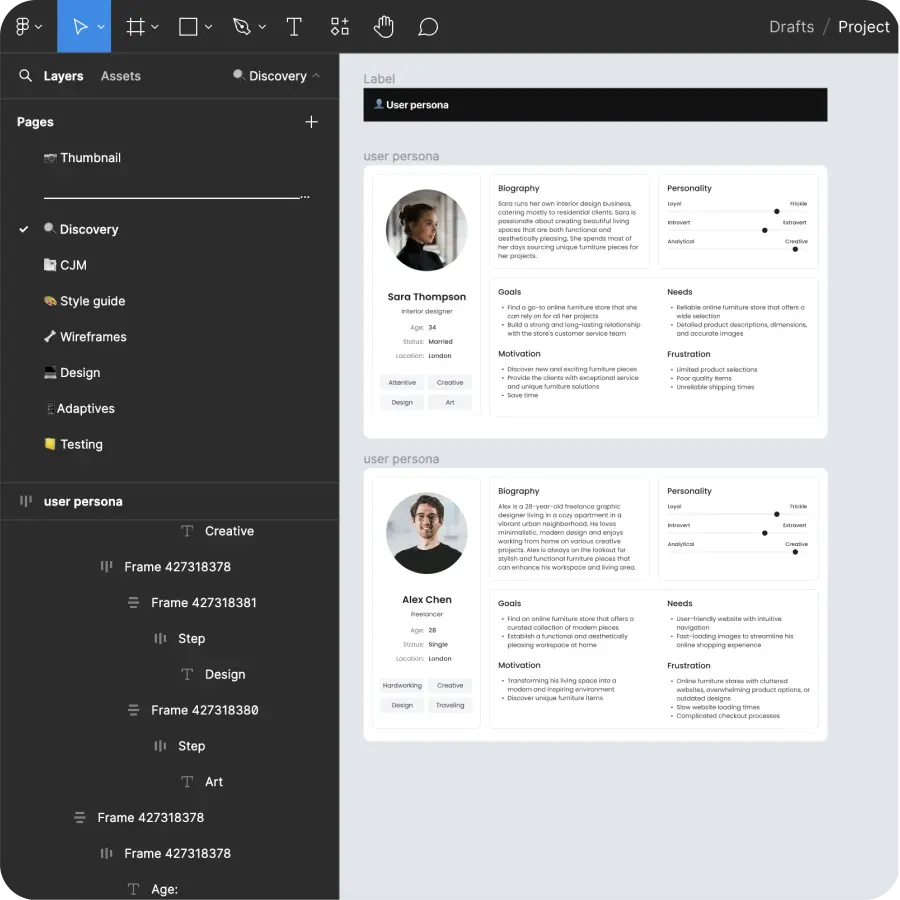Select the Frame tool
This screenshot has height=900, width=900.
pos(136,27)
